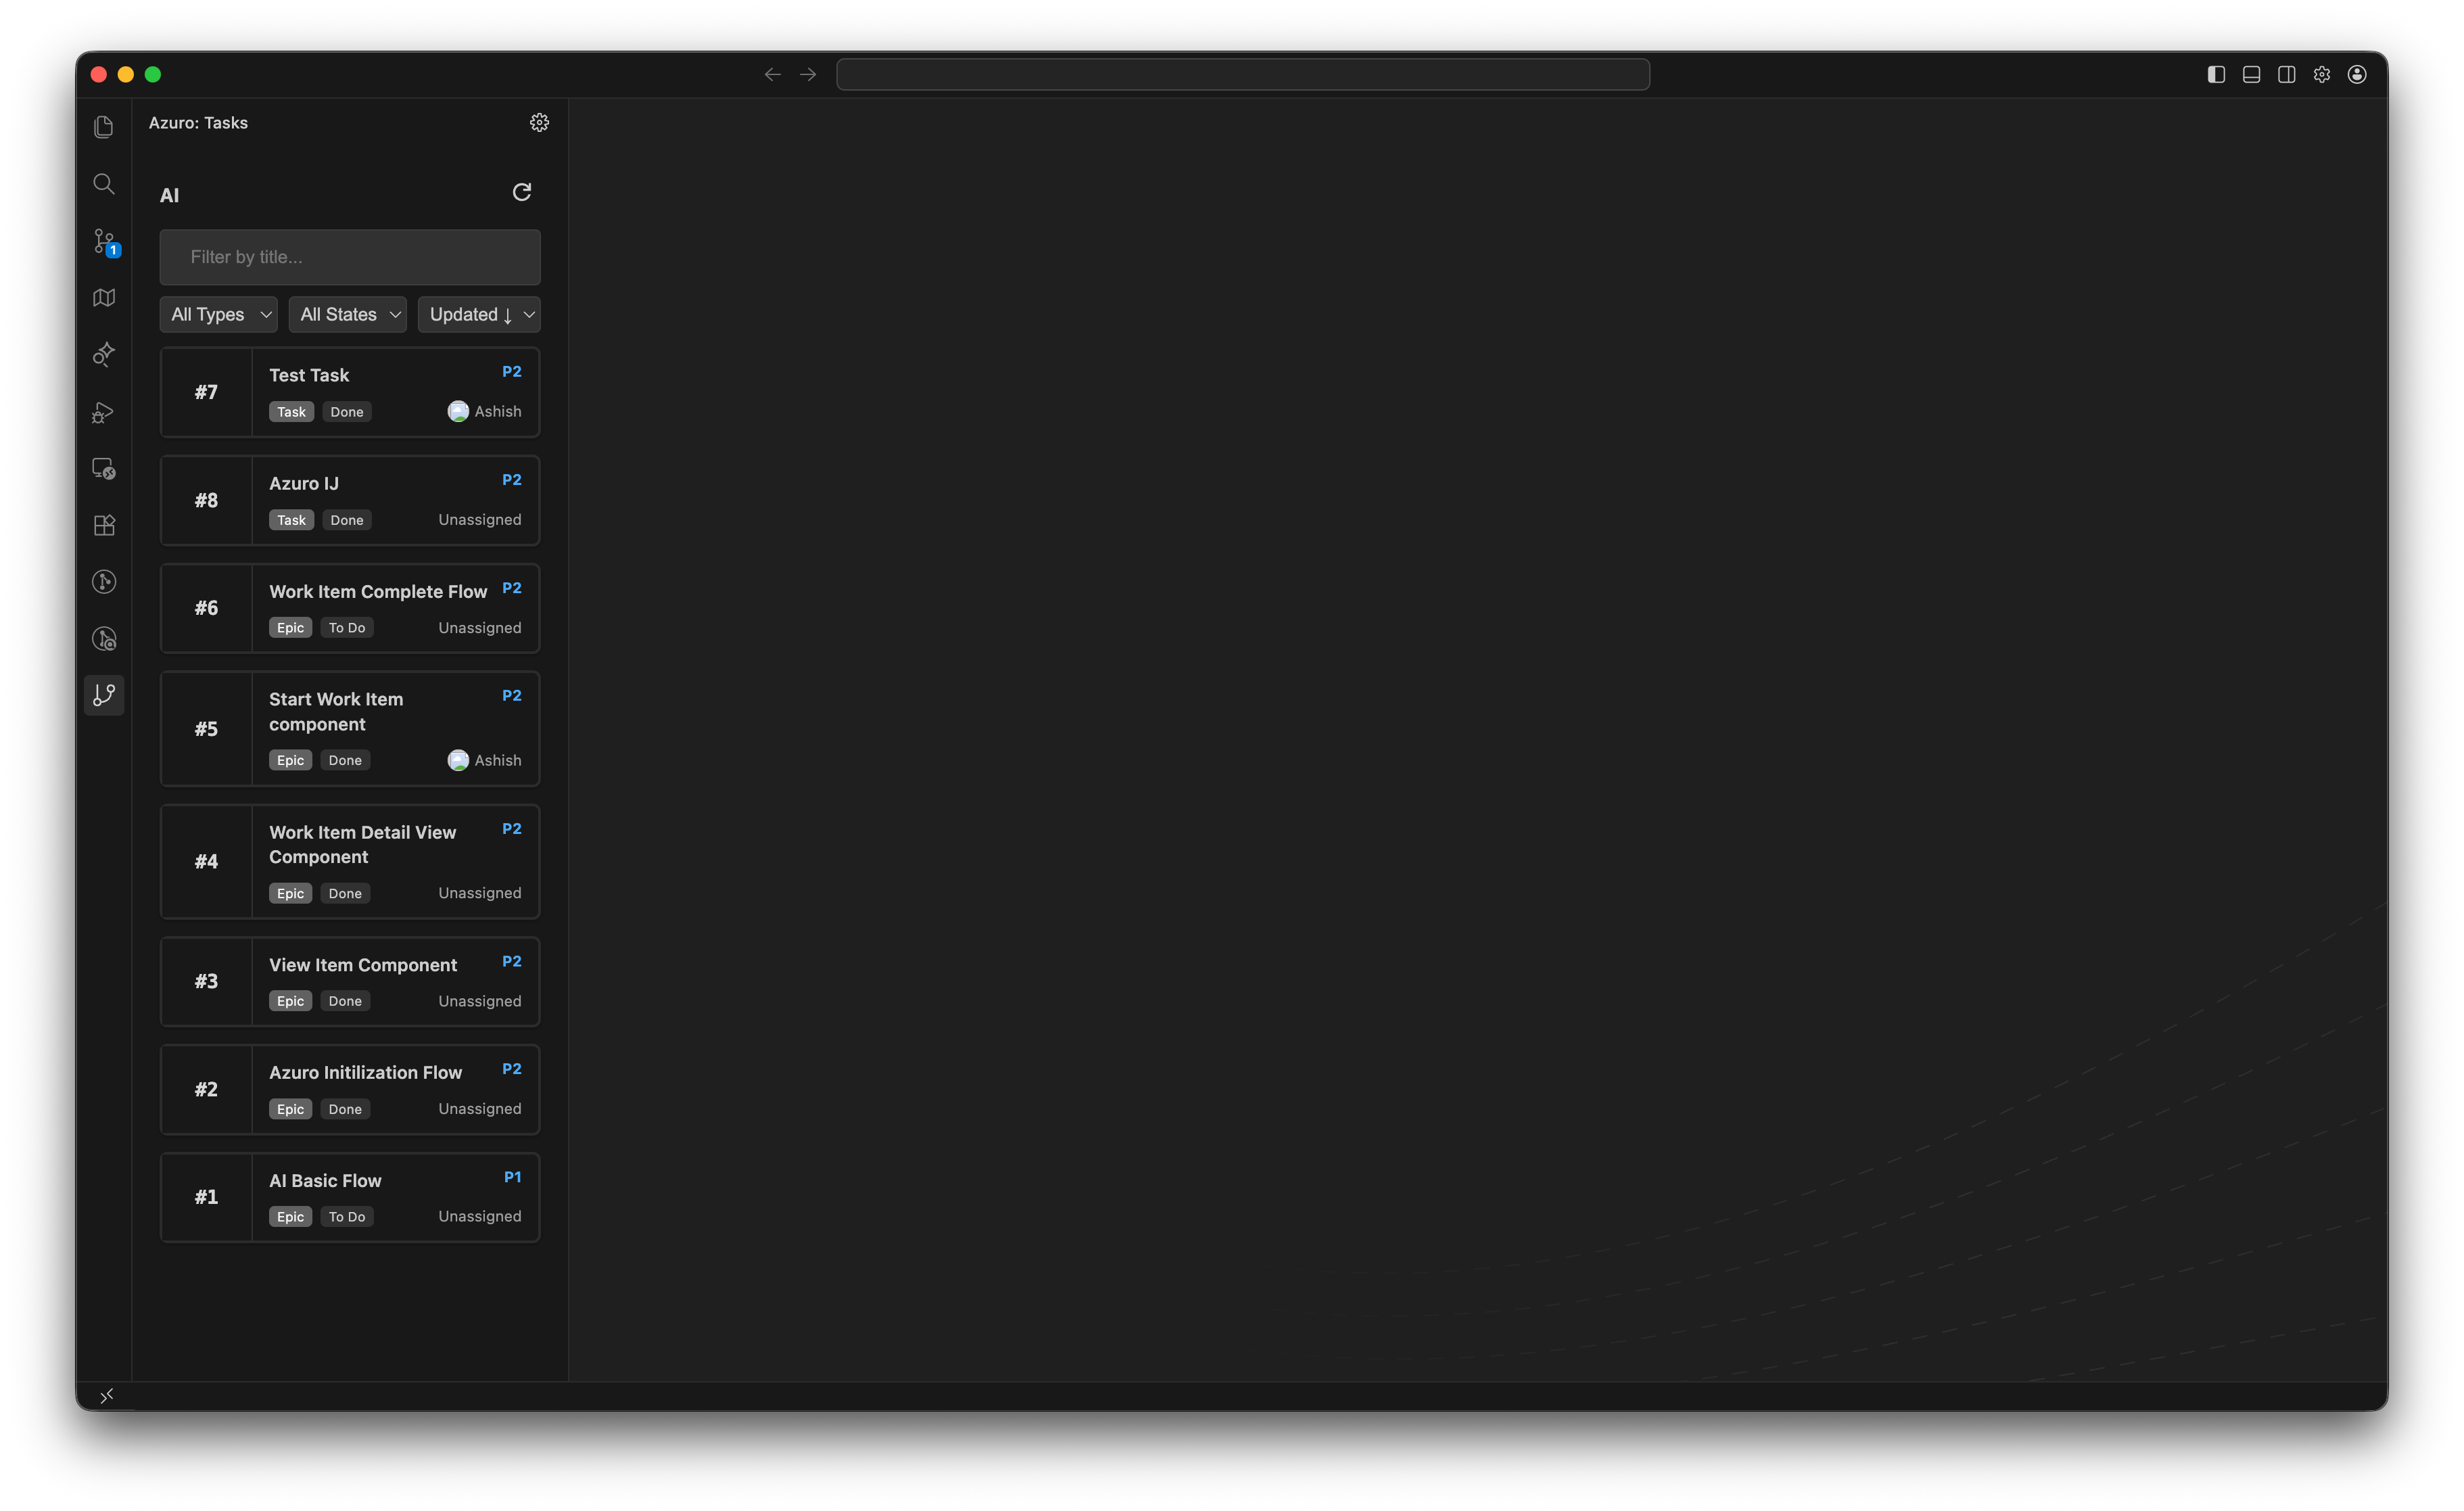Open Azuro Tasks settings gear
Screen dimensions: 2464x1511
tap(539, 122)
